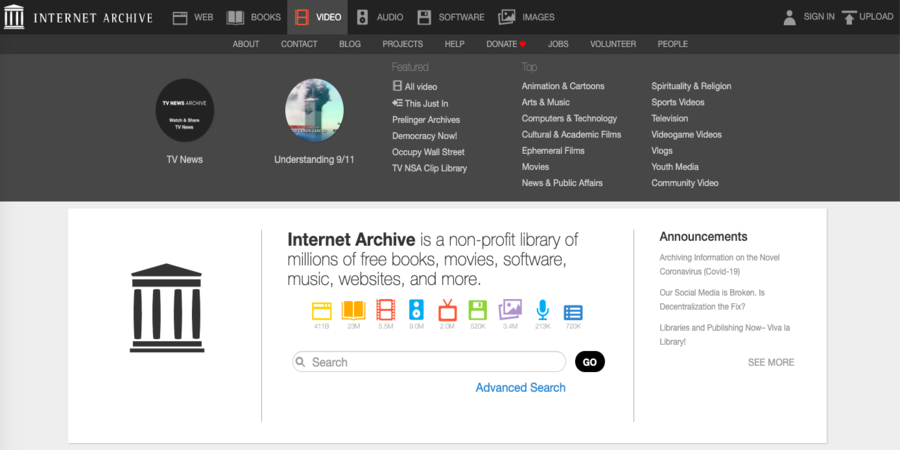Open the Animation & Cartoons category

pyautogui.click(x=563, y=86)
